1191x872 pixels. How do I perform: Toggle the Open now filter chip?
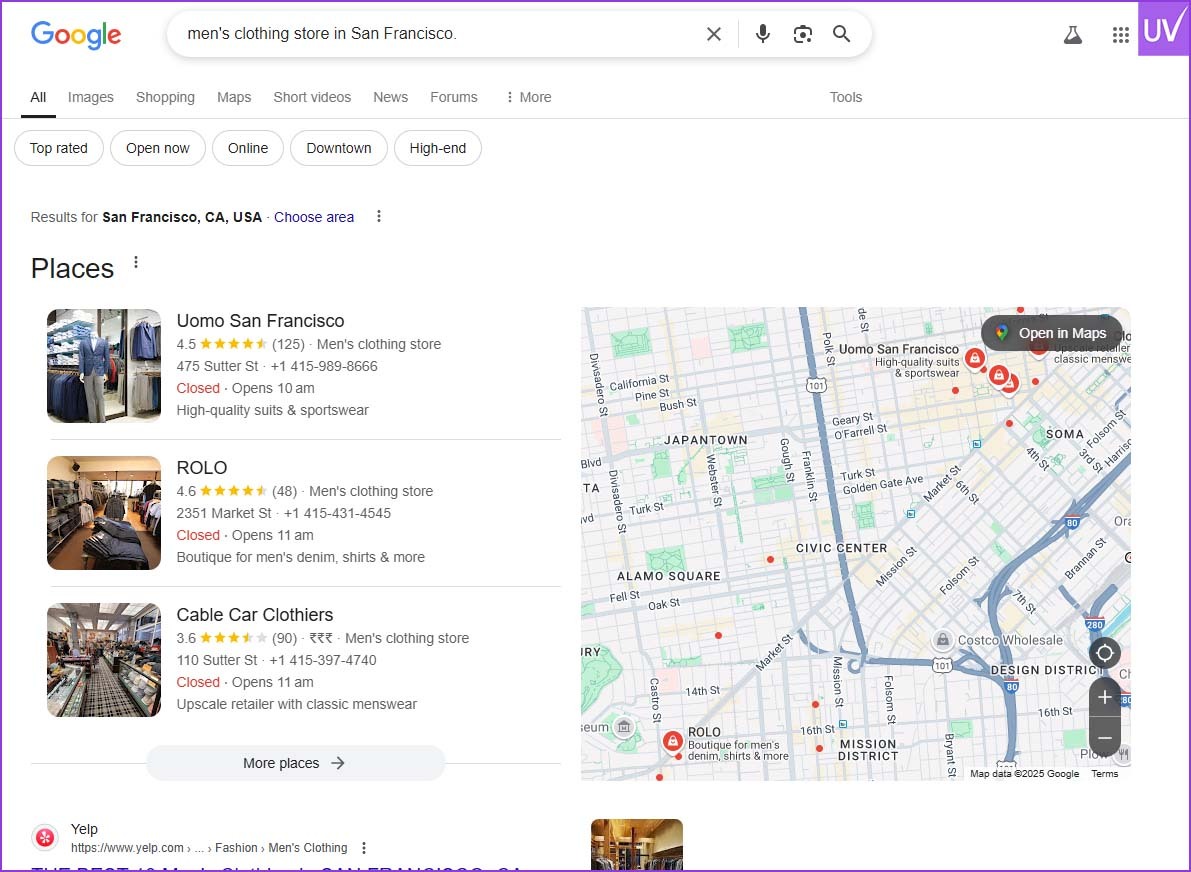point(157,148)
